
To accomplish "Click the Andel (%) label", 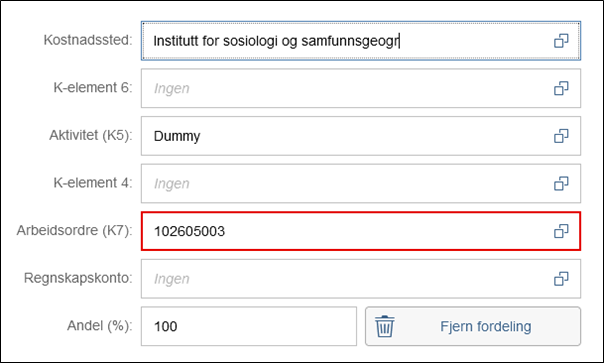I will pos(100,326).
